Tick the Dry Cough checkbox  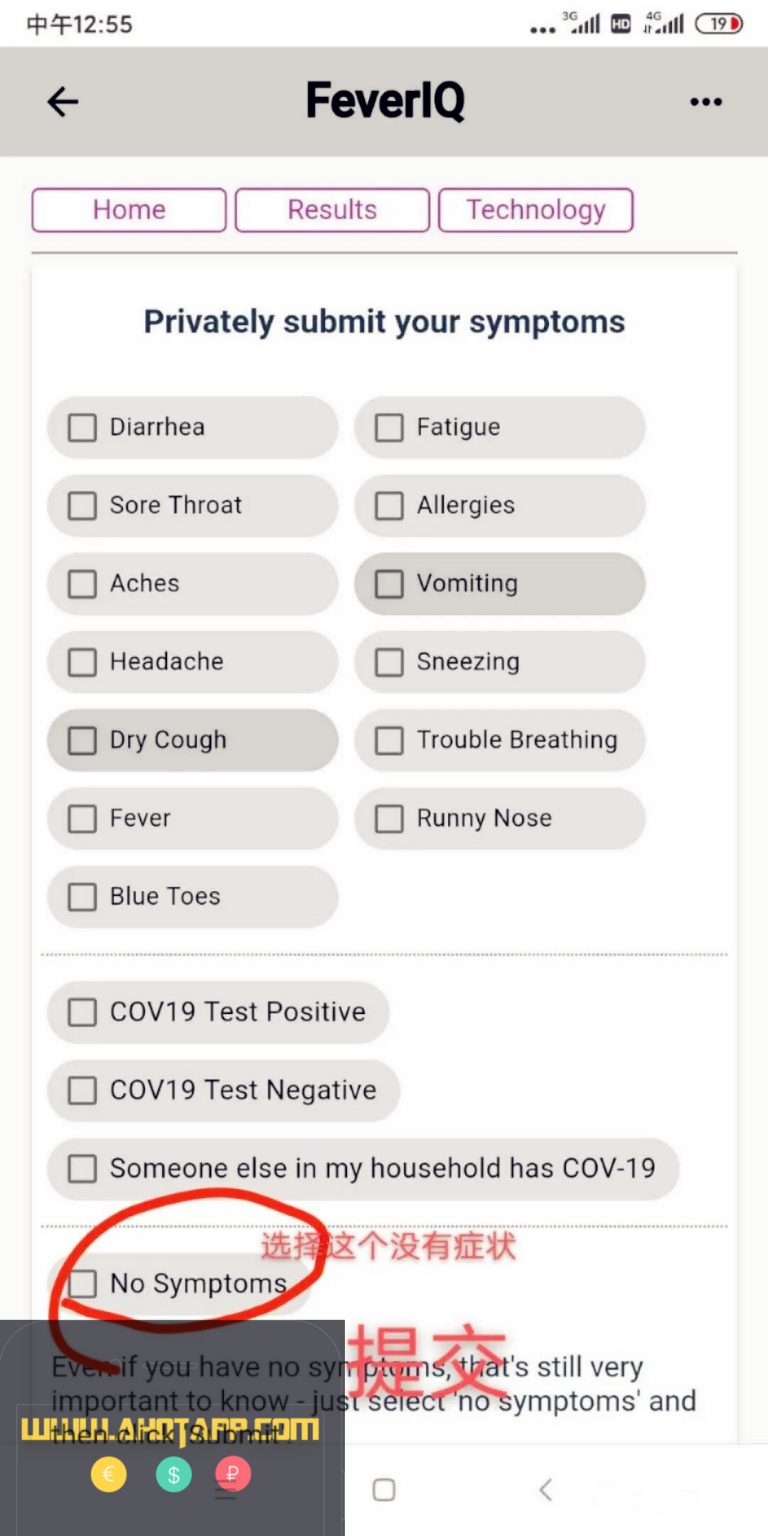(82, 741)
